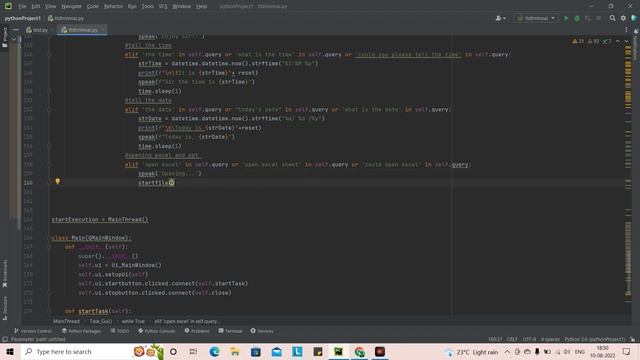Click Task_Gui() in the breadcrumb bar
The image size is (640, 360).
100,321
